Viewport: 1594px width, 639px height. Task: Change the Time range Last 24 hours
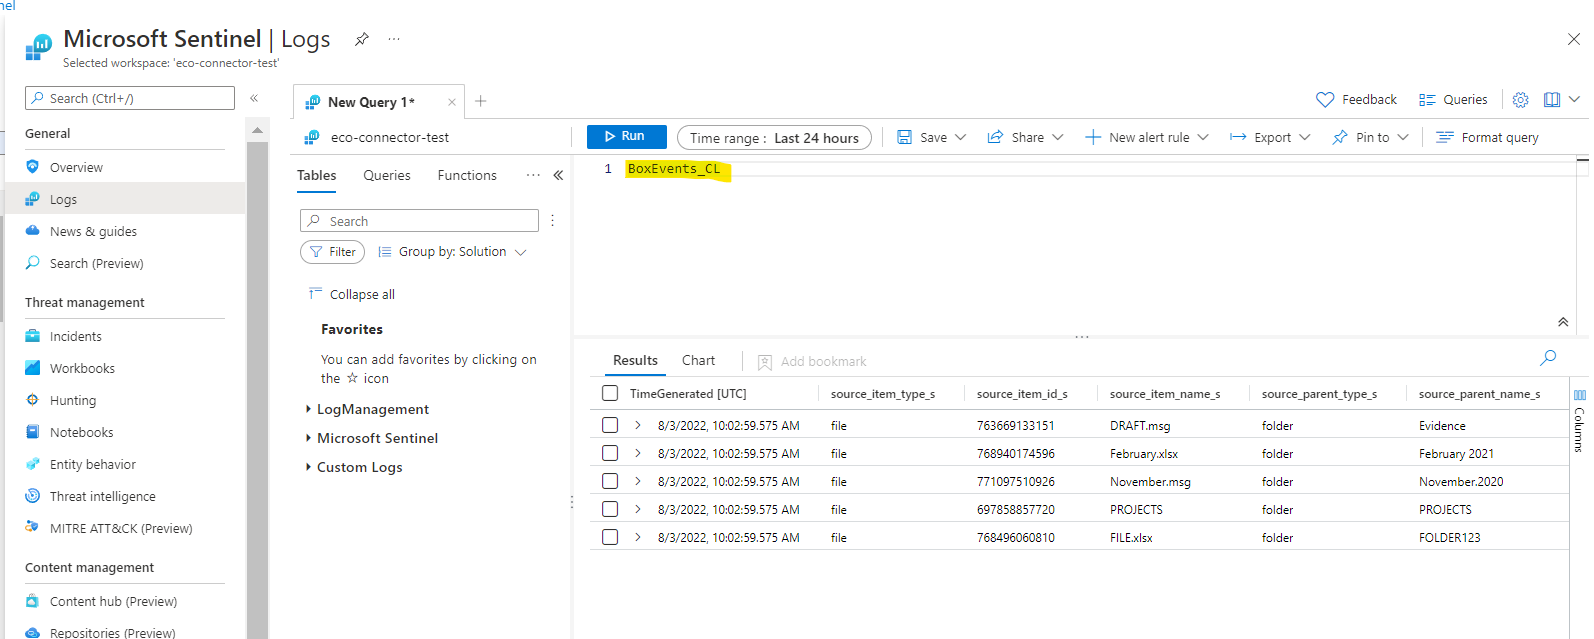774,138
